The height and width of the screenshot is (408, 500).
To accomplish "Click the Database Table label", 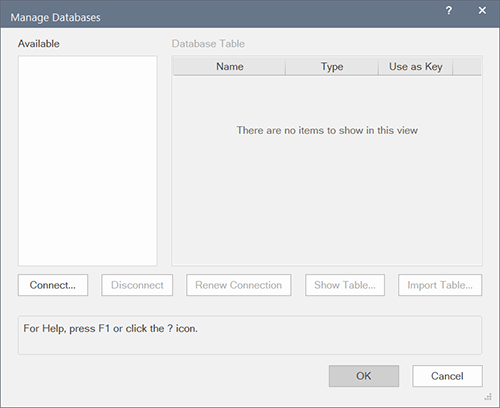I will click(x=208, y=44).
